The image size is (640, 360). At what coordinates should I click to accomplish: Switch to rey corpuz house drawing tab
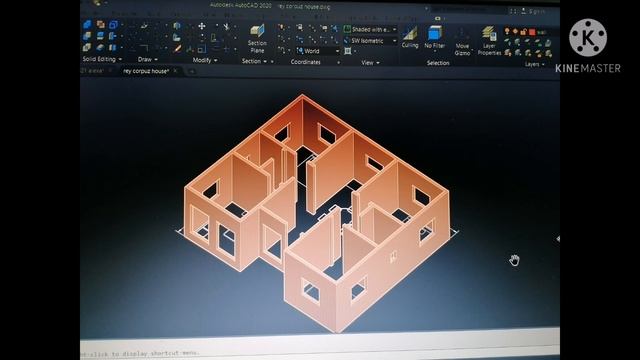(146, 71)
